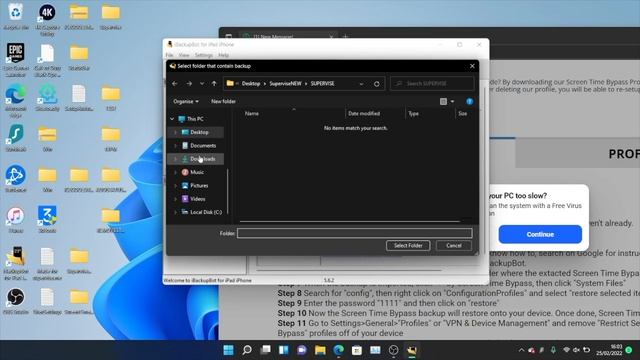Expand the Documents tree node
Viewport: 640px width, 360px height.
point(176,146)
